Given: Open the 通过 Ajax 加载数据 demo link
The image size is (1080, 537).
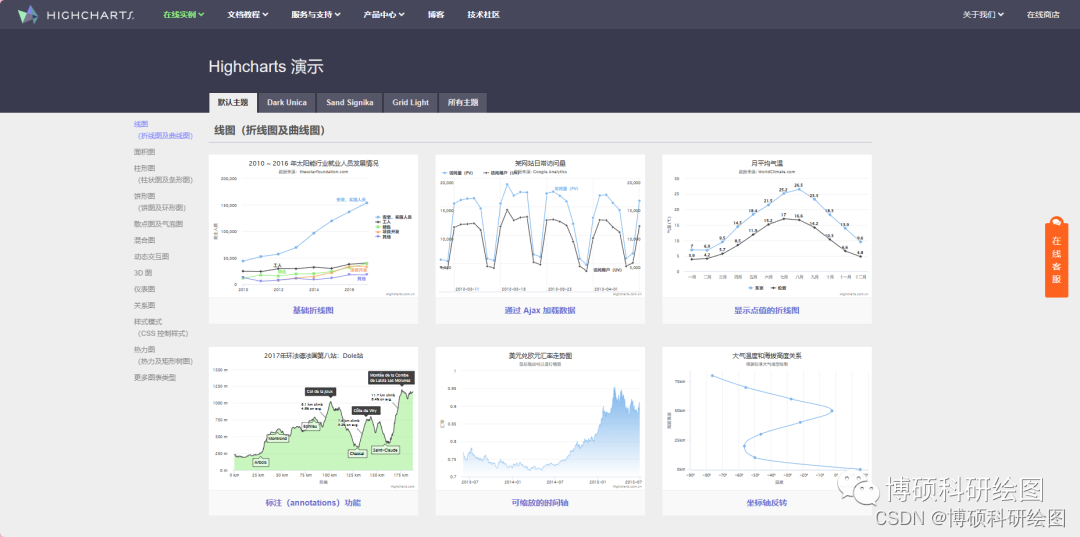Looking at the screenshot, I should [540, 310].
